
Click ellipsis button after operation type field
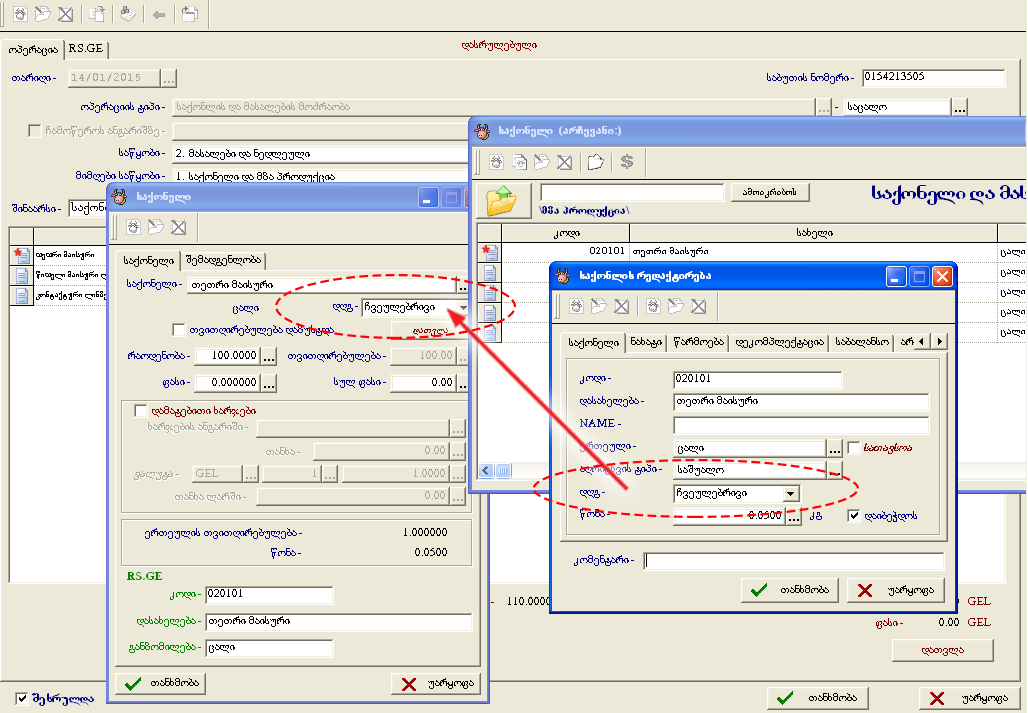823,107
